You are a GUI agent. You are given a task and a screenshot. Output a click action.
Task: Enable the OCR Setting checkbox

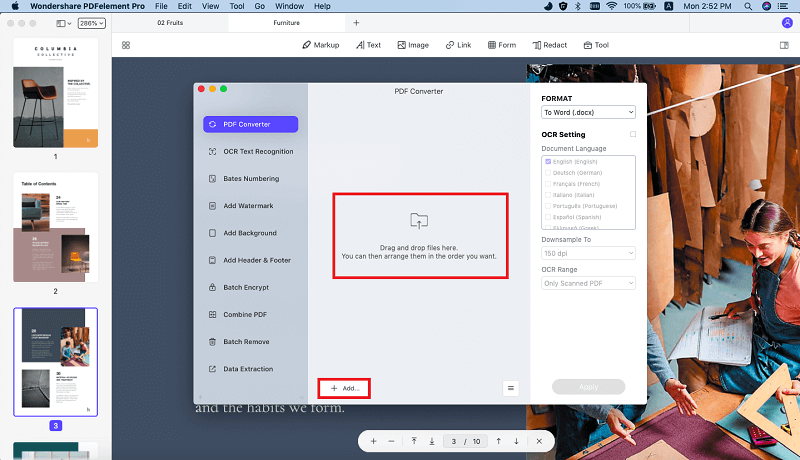point(633,134)
